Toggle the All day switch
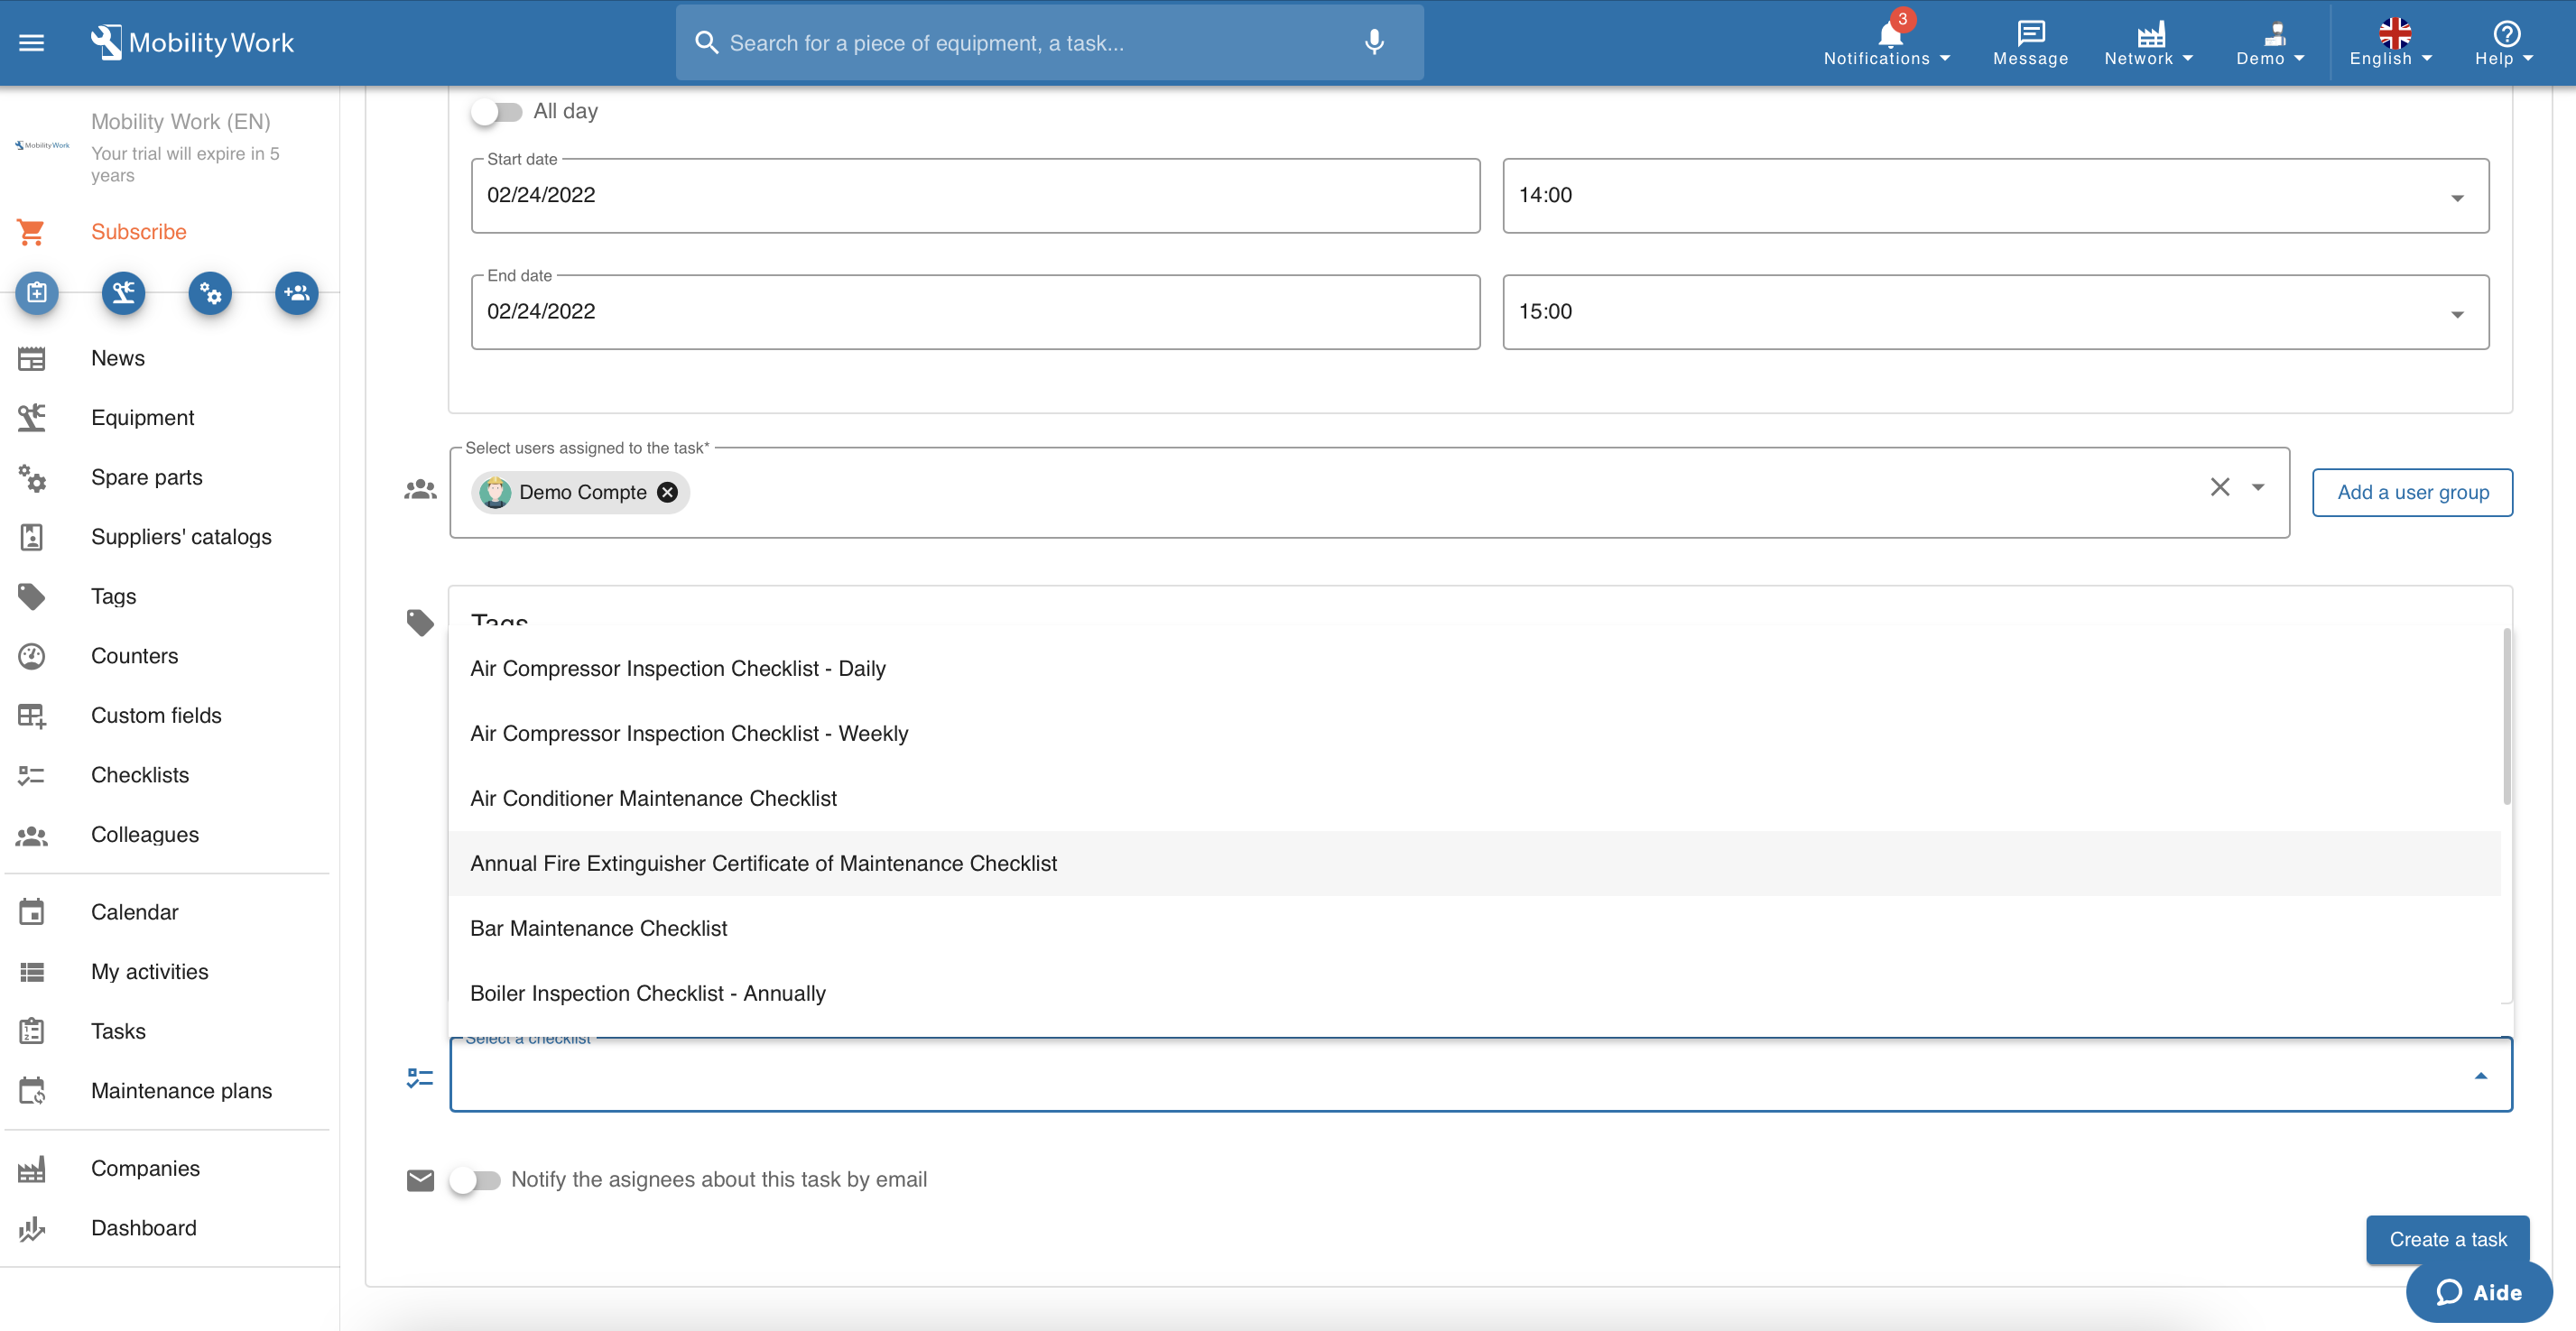2576x1331 pixels. point(497,111)
